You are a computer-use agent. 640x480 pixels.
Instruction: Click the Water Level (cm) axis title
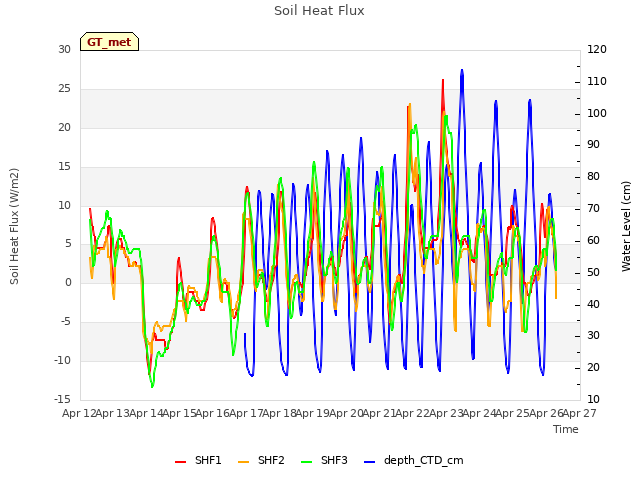[626, 226]
